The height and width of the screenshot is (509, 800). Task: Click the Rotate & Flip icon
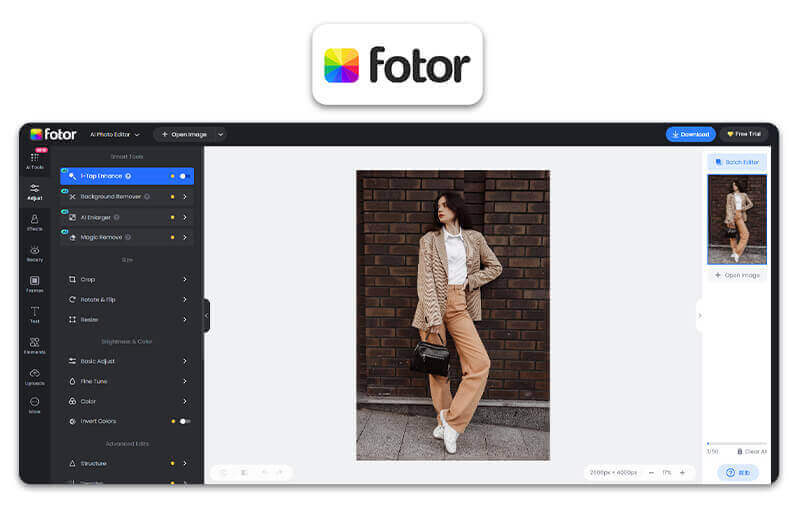pos(72,299)
